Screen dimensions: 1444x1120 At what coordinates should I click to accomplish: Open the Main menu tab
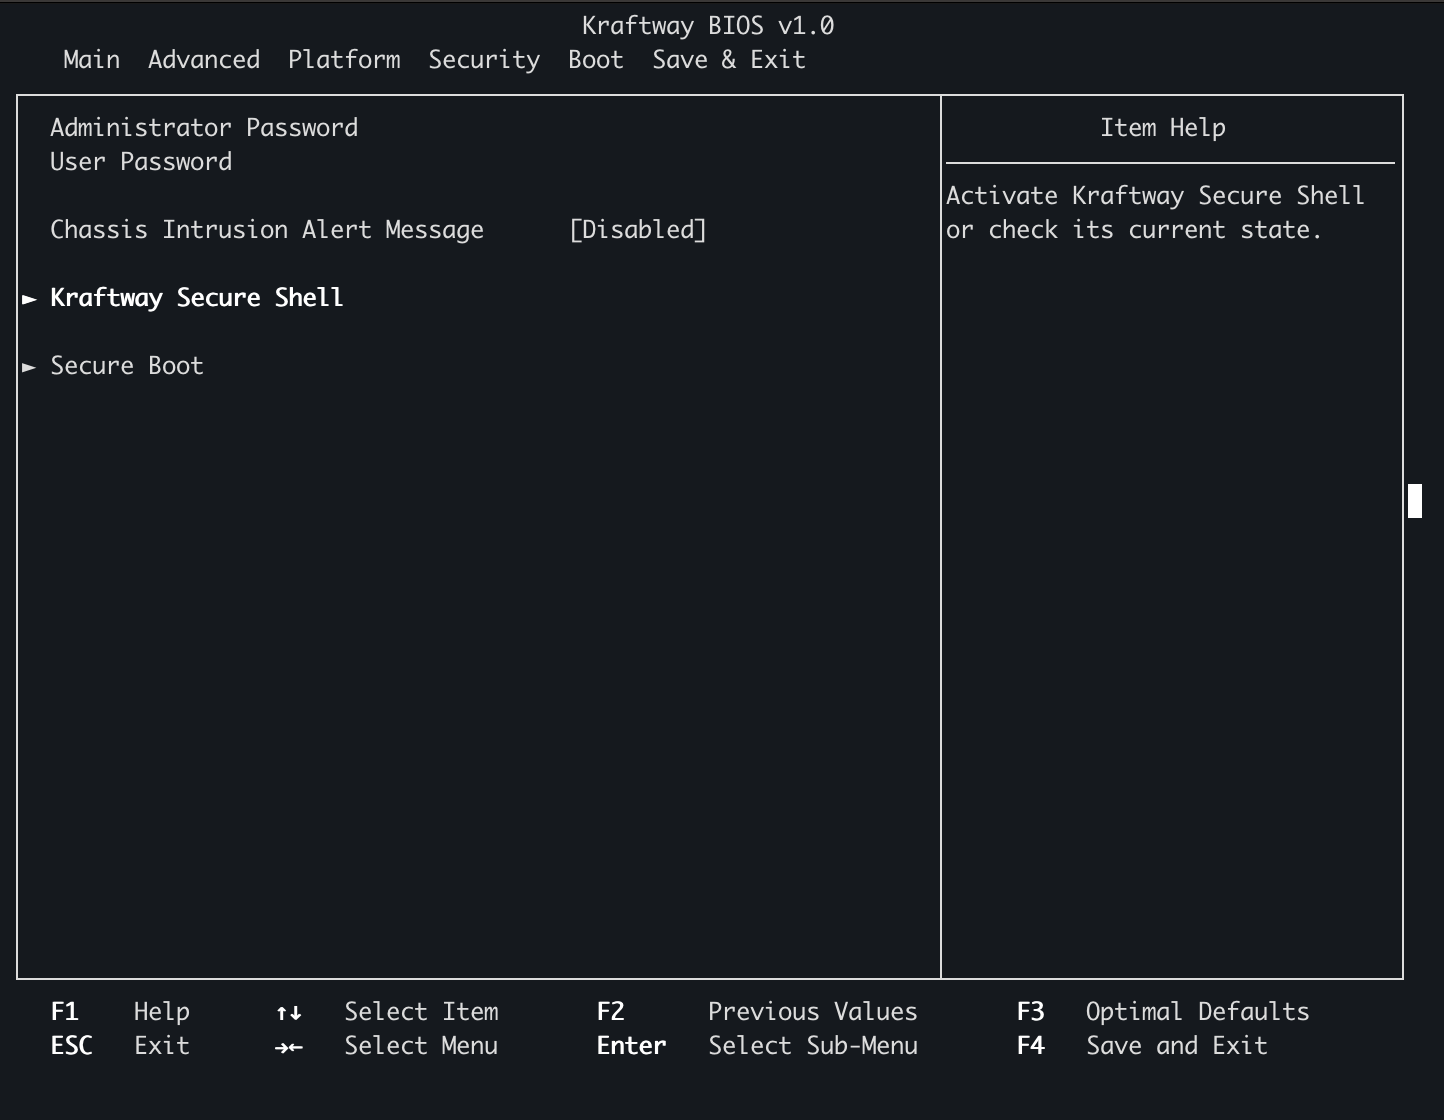click(91, 60)
